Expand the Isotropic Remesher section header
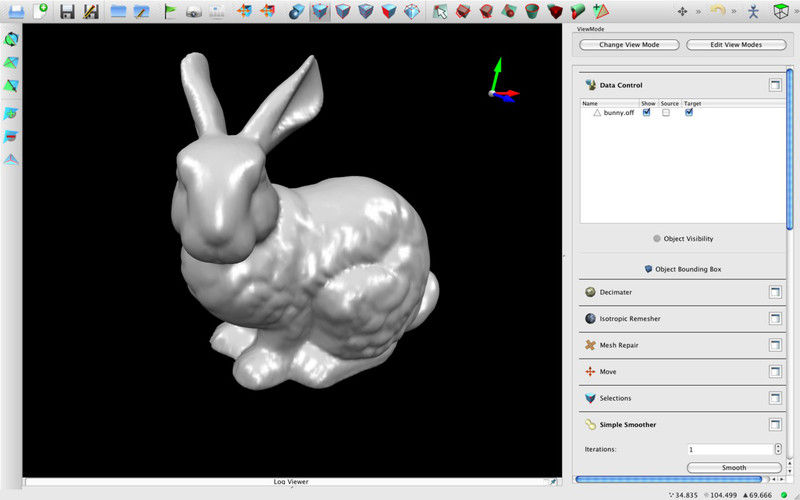 682,318
